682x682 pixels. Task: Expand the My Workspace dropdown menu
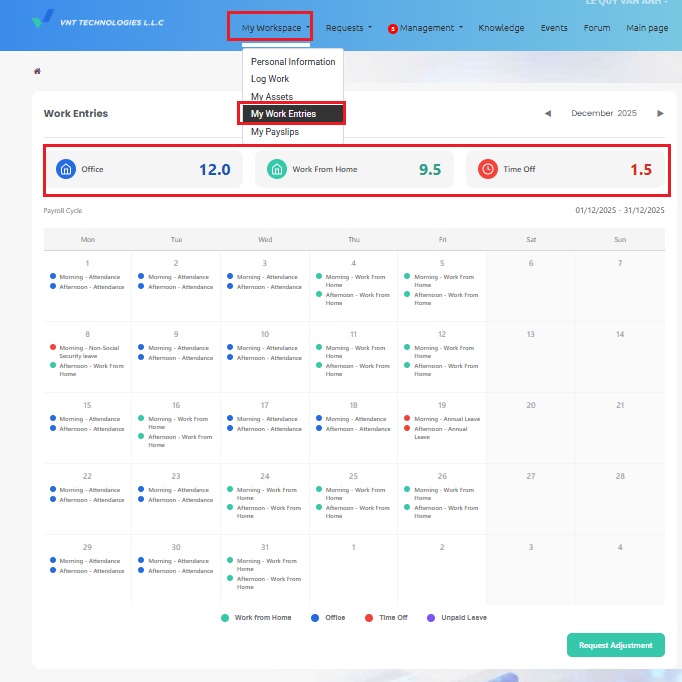(275, 28)
